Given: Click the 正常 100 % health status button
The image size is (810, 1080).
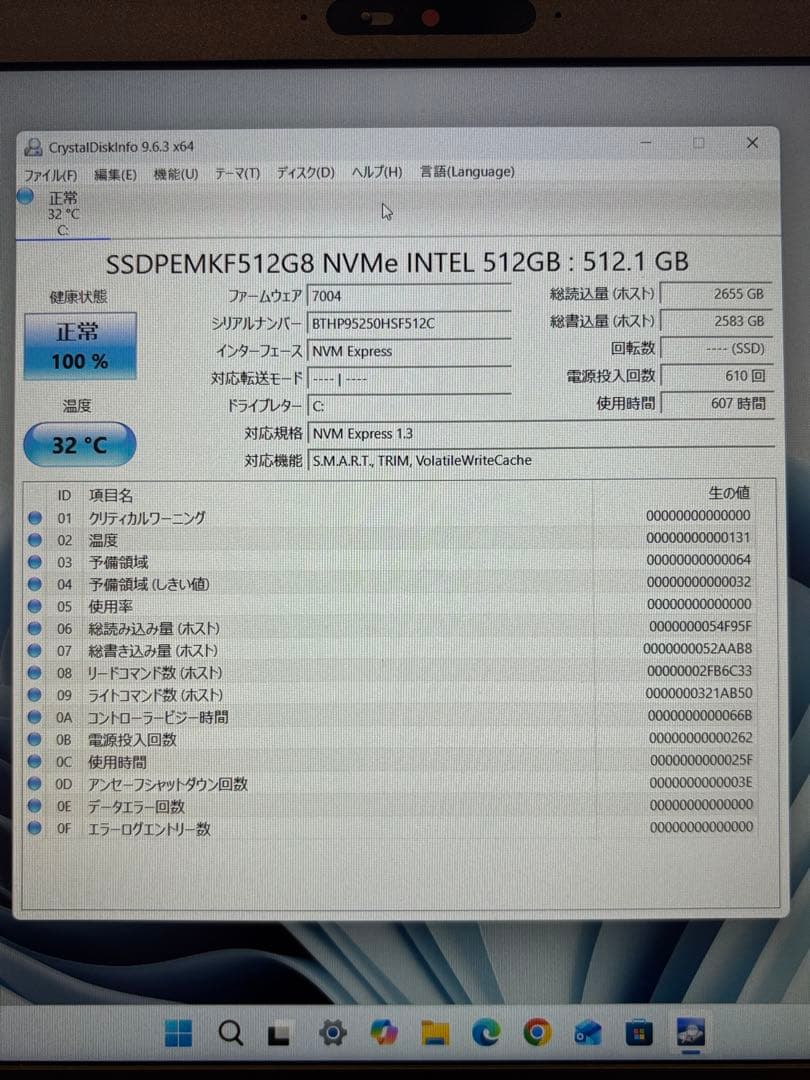Looking at the screenshot, I should tap(80, 346).
